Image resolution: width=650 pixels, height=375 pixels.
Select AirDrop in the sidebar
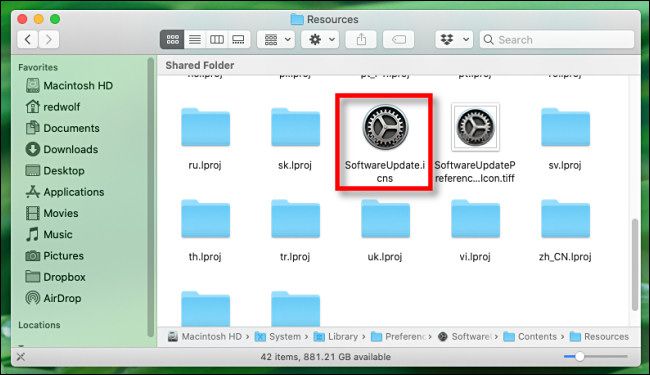(53, 298)
